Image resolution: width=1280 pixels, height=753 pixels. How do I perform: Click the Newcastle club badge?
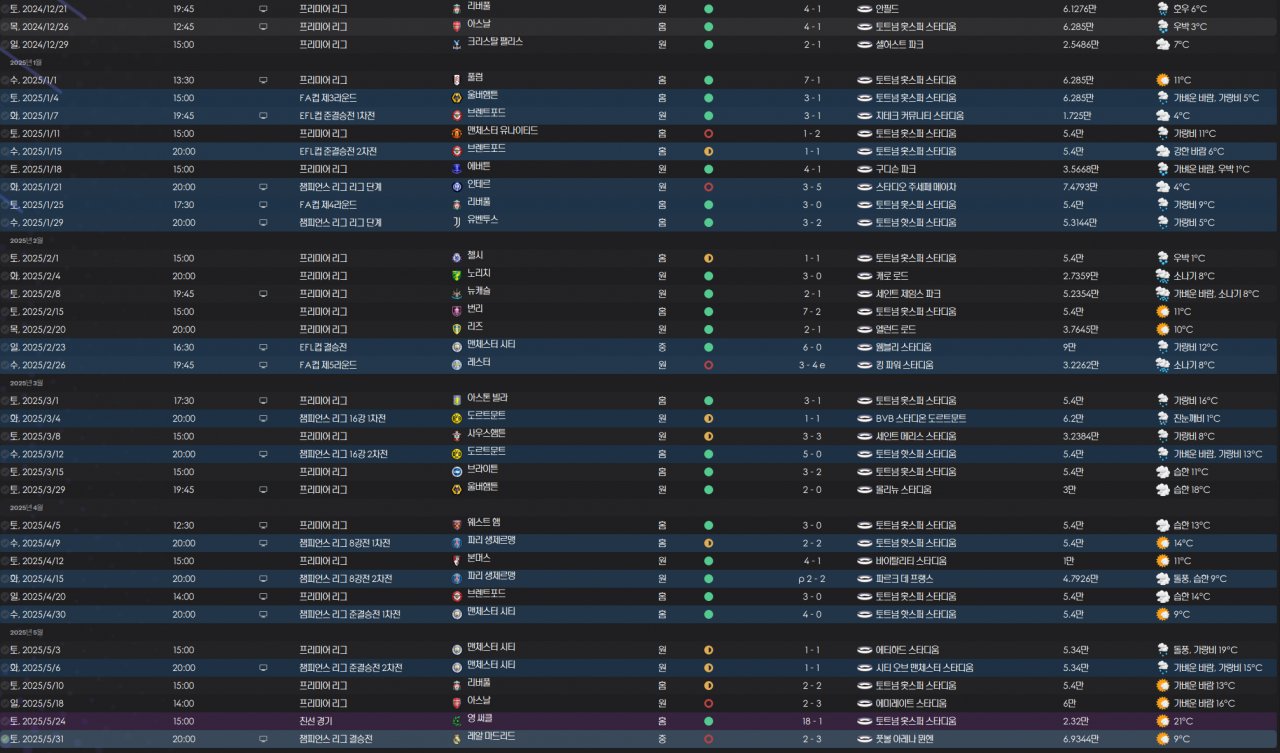click(457, 293)
